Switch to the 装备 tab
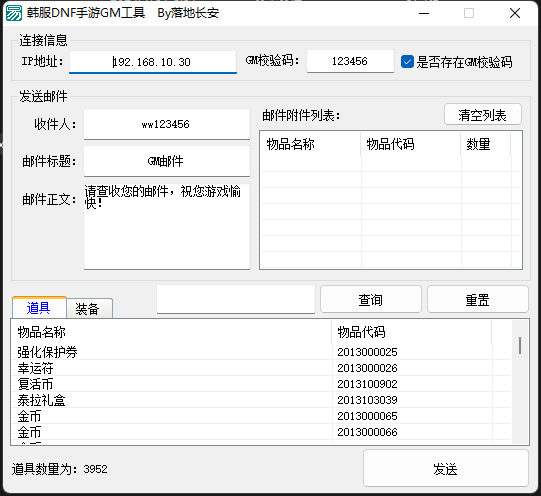The width and height of the screenshot is (541, 496). point(89,308)
